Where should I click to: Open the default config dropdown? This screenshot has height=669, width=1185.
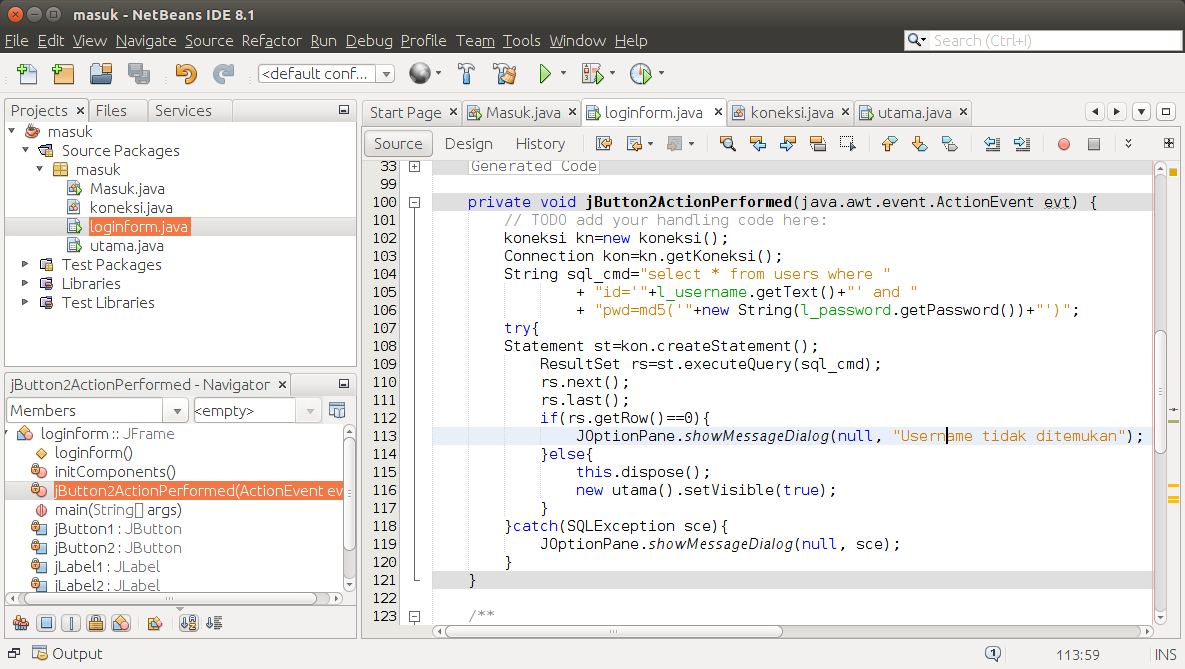pos(386,74)
